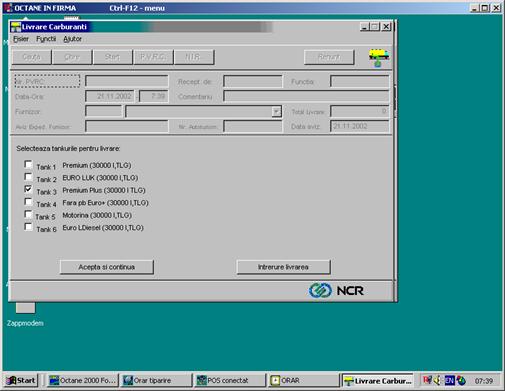The height and width of the screenshot is (391, 505).
Task: Click the Comentariu input field
Action: [x=306, y=96]
